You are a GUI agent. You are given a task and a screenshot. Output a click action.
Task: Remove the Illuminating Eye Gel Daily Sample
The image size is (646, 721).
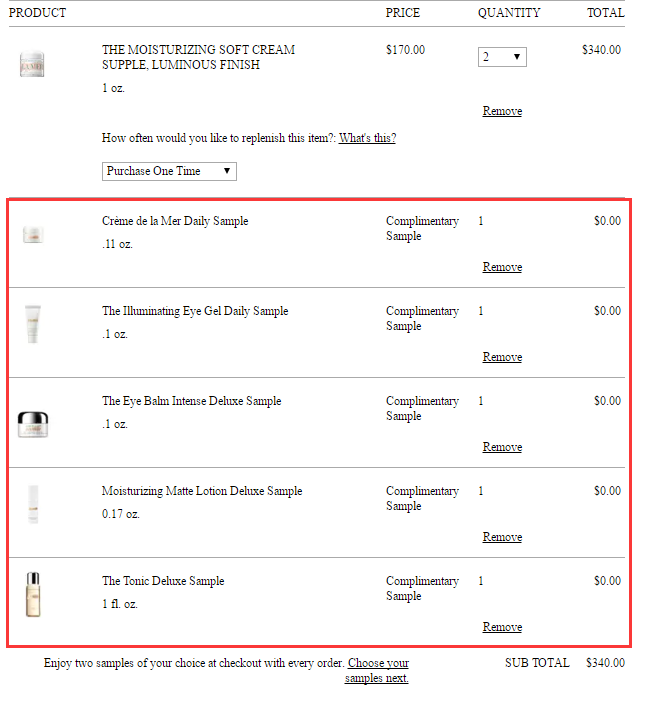coord(502,357)
